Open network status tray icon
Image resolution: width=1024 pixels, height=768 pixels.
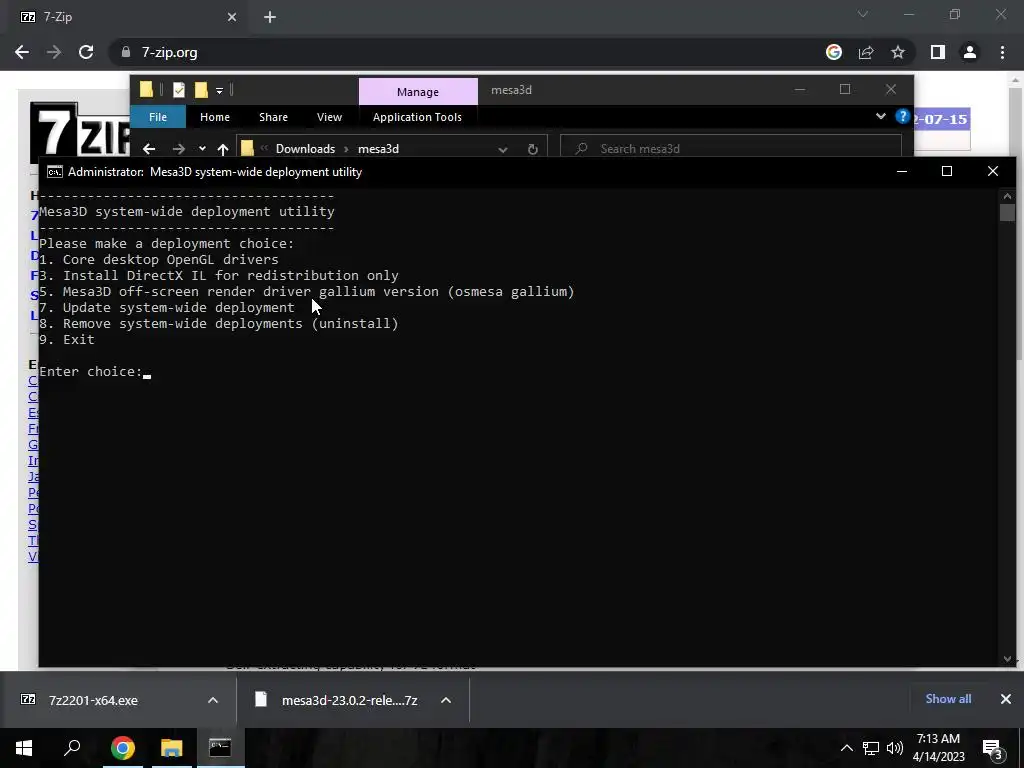point(871,748)
